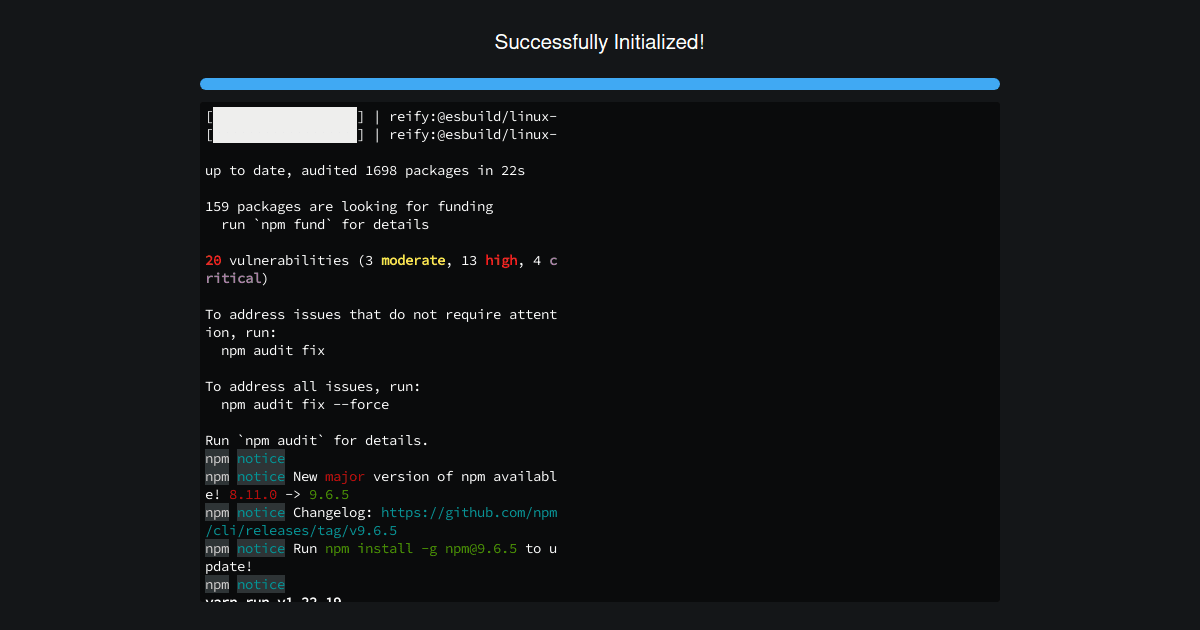Click the teal "notice" label on Changelog line
The height and width of the screenshot is (630, 1200).
261,512
